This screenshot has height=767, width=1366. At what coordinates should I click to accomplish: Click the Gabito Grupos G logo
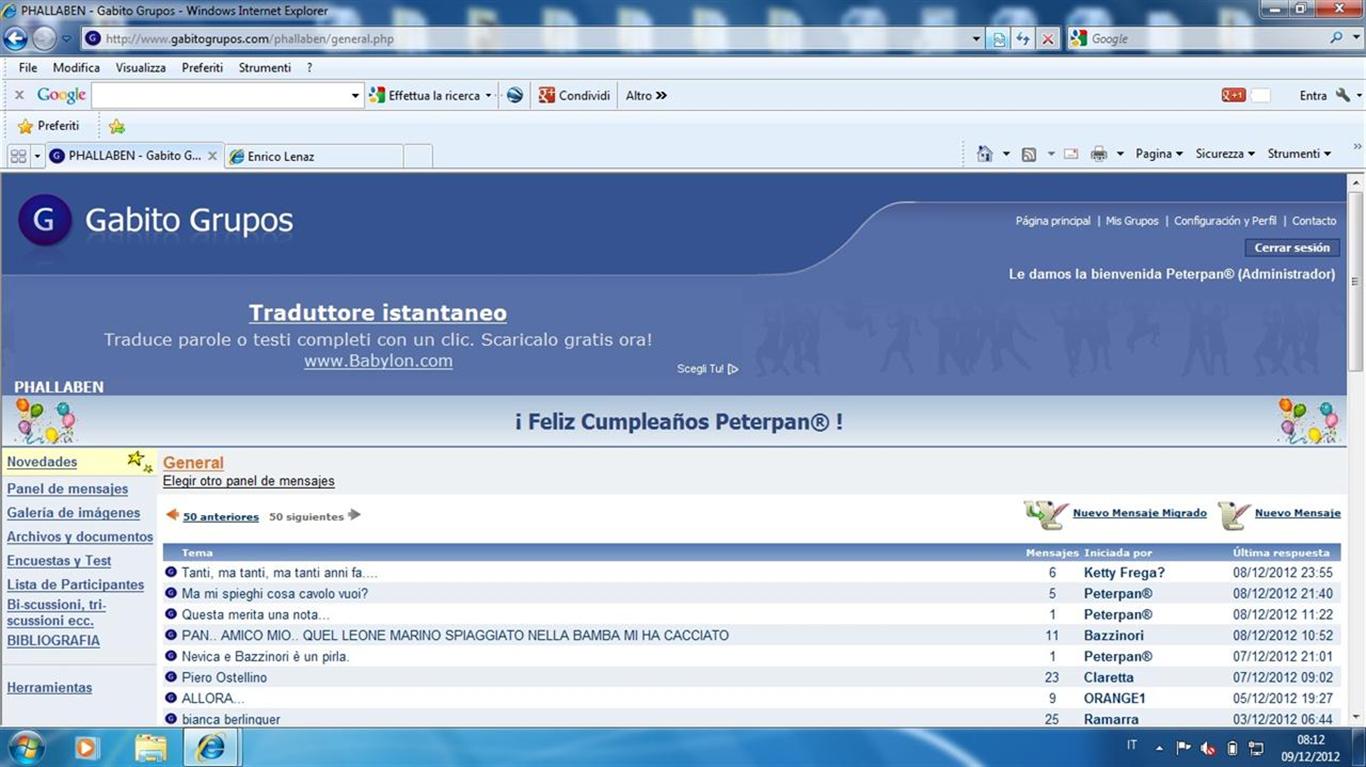coord(45,220)
